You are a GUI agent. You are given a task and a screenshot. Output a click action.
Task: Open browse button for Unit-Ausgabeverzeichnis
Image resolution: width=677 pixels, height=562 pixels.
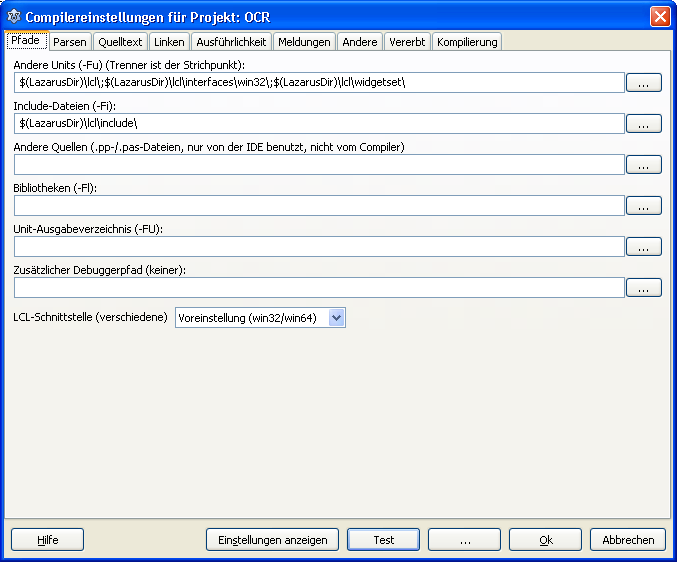[643, 247]
